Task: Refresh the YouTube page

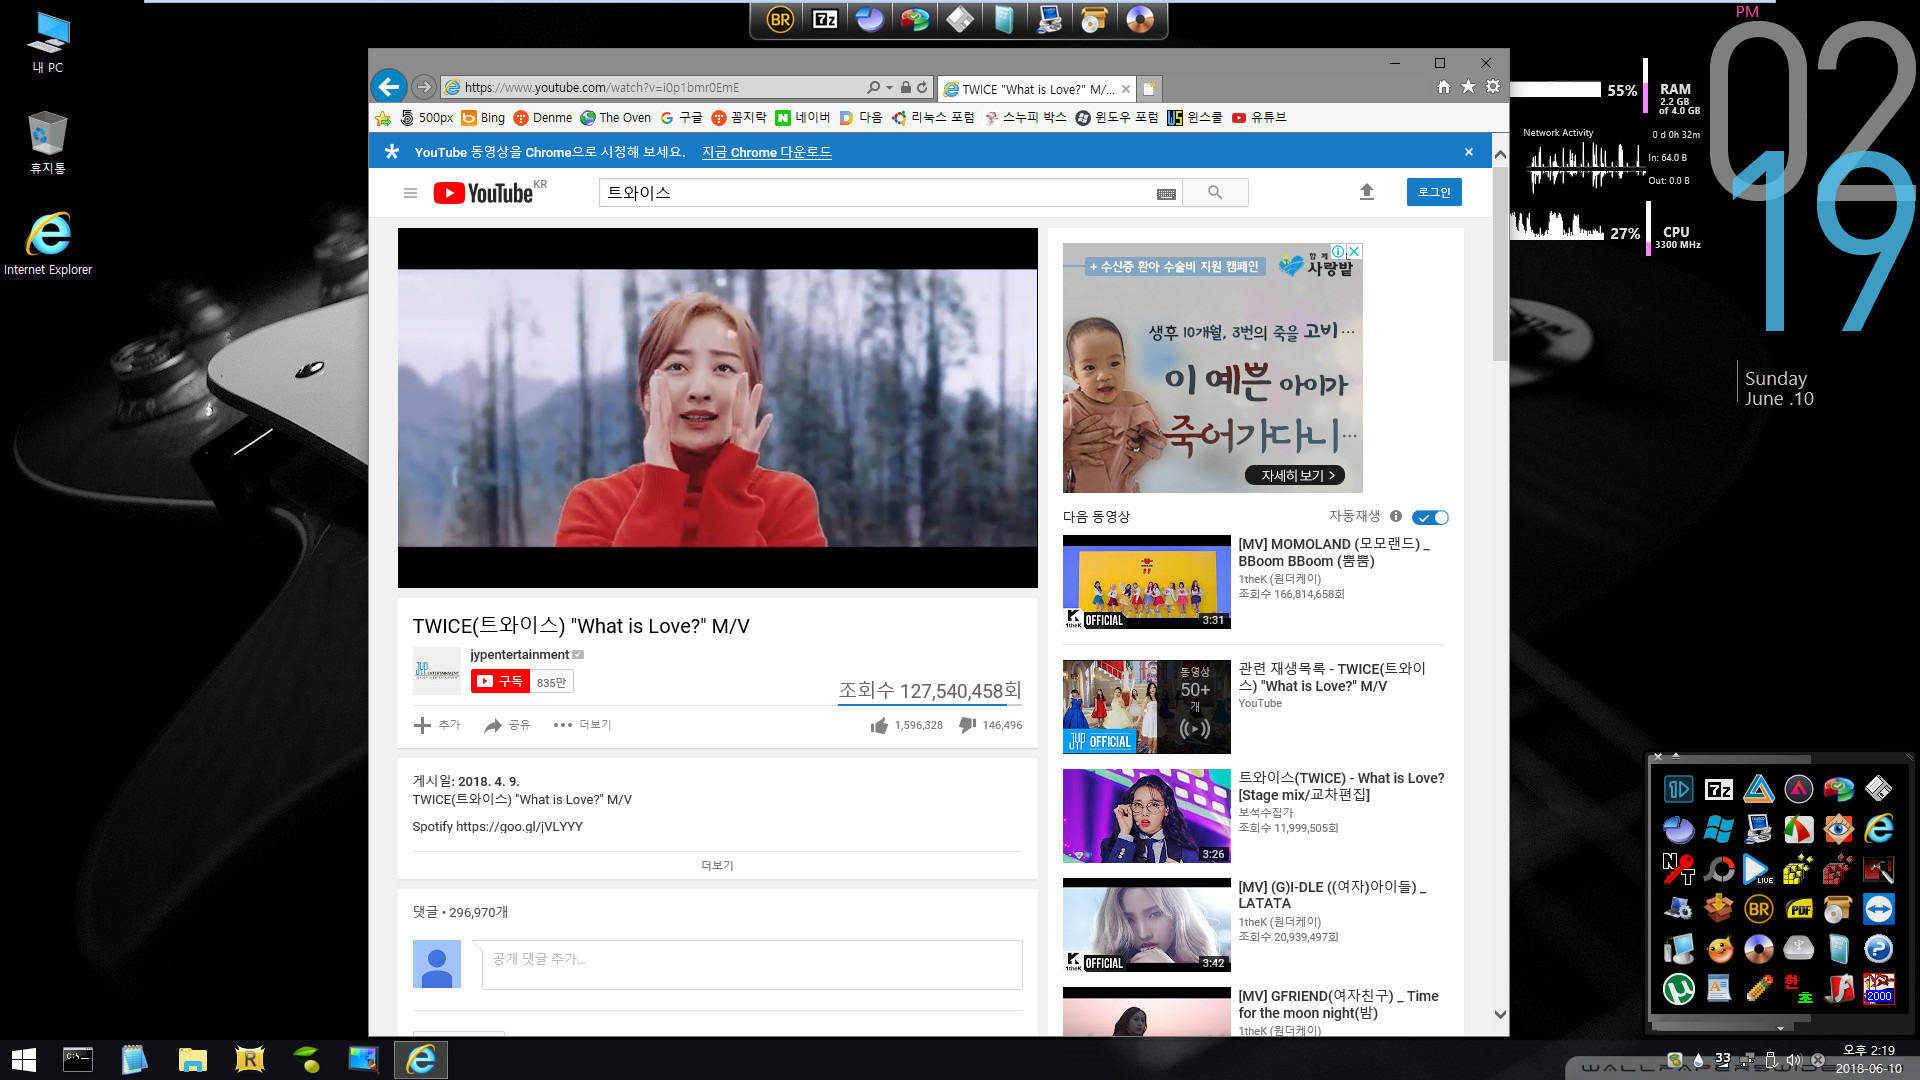Action: pyautogui.click(x=922, y=88)
